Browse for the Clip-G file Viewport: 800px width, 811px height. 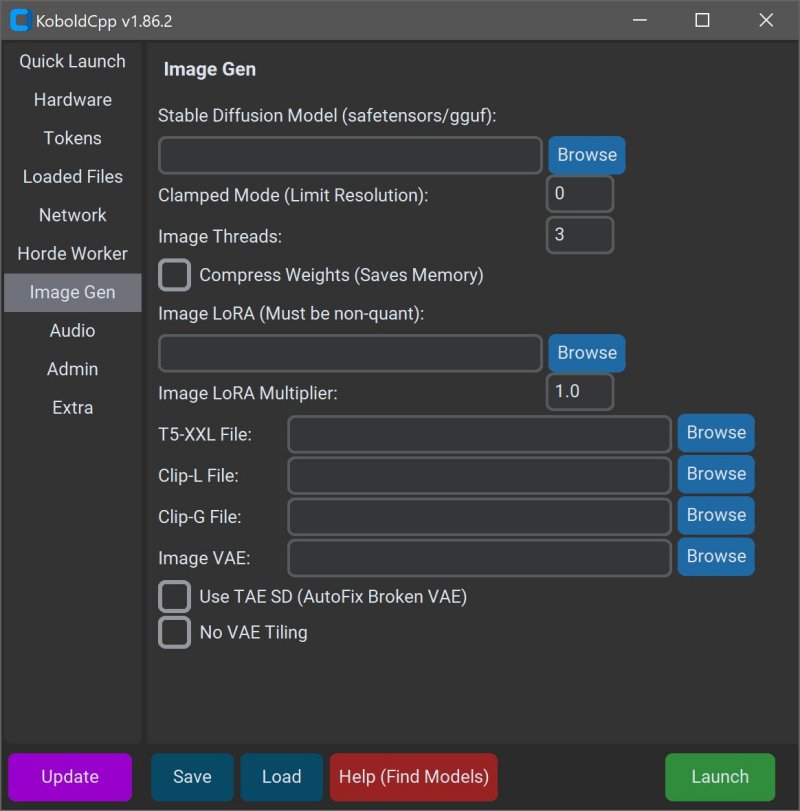click(x=716, y=515)
